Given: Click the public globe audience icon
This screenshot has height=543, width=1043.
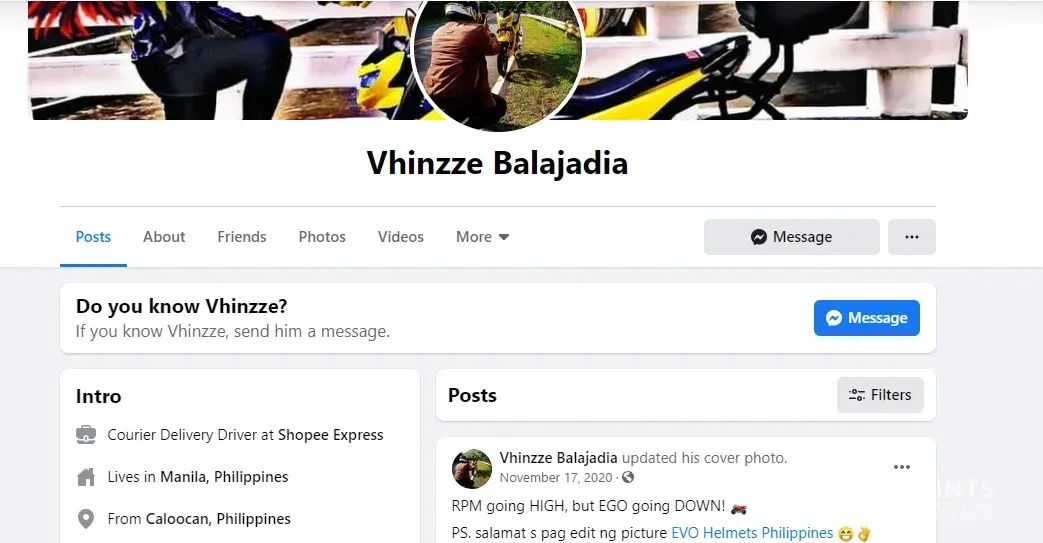Looking at the screenshot, I should click(x=628, y=477).
